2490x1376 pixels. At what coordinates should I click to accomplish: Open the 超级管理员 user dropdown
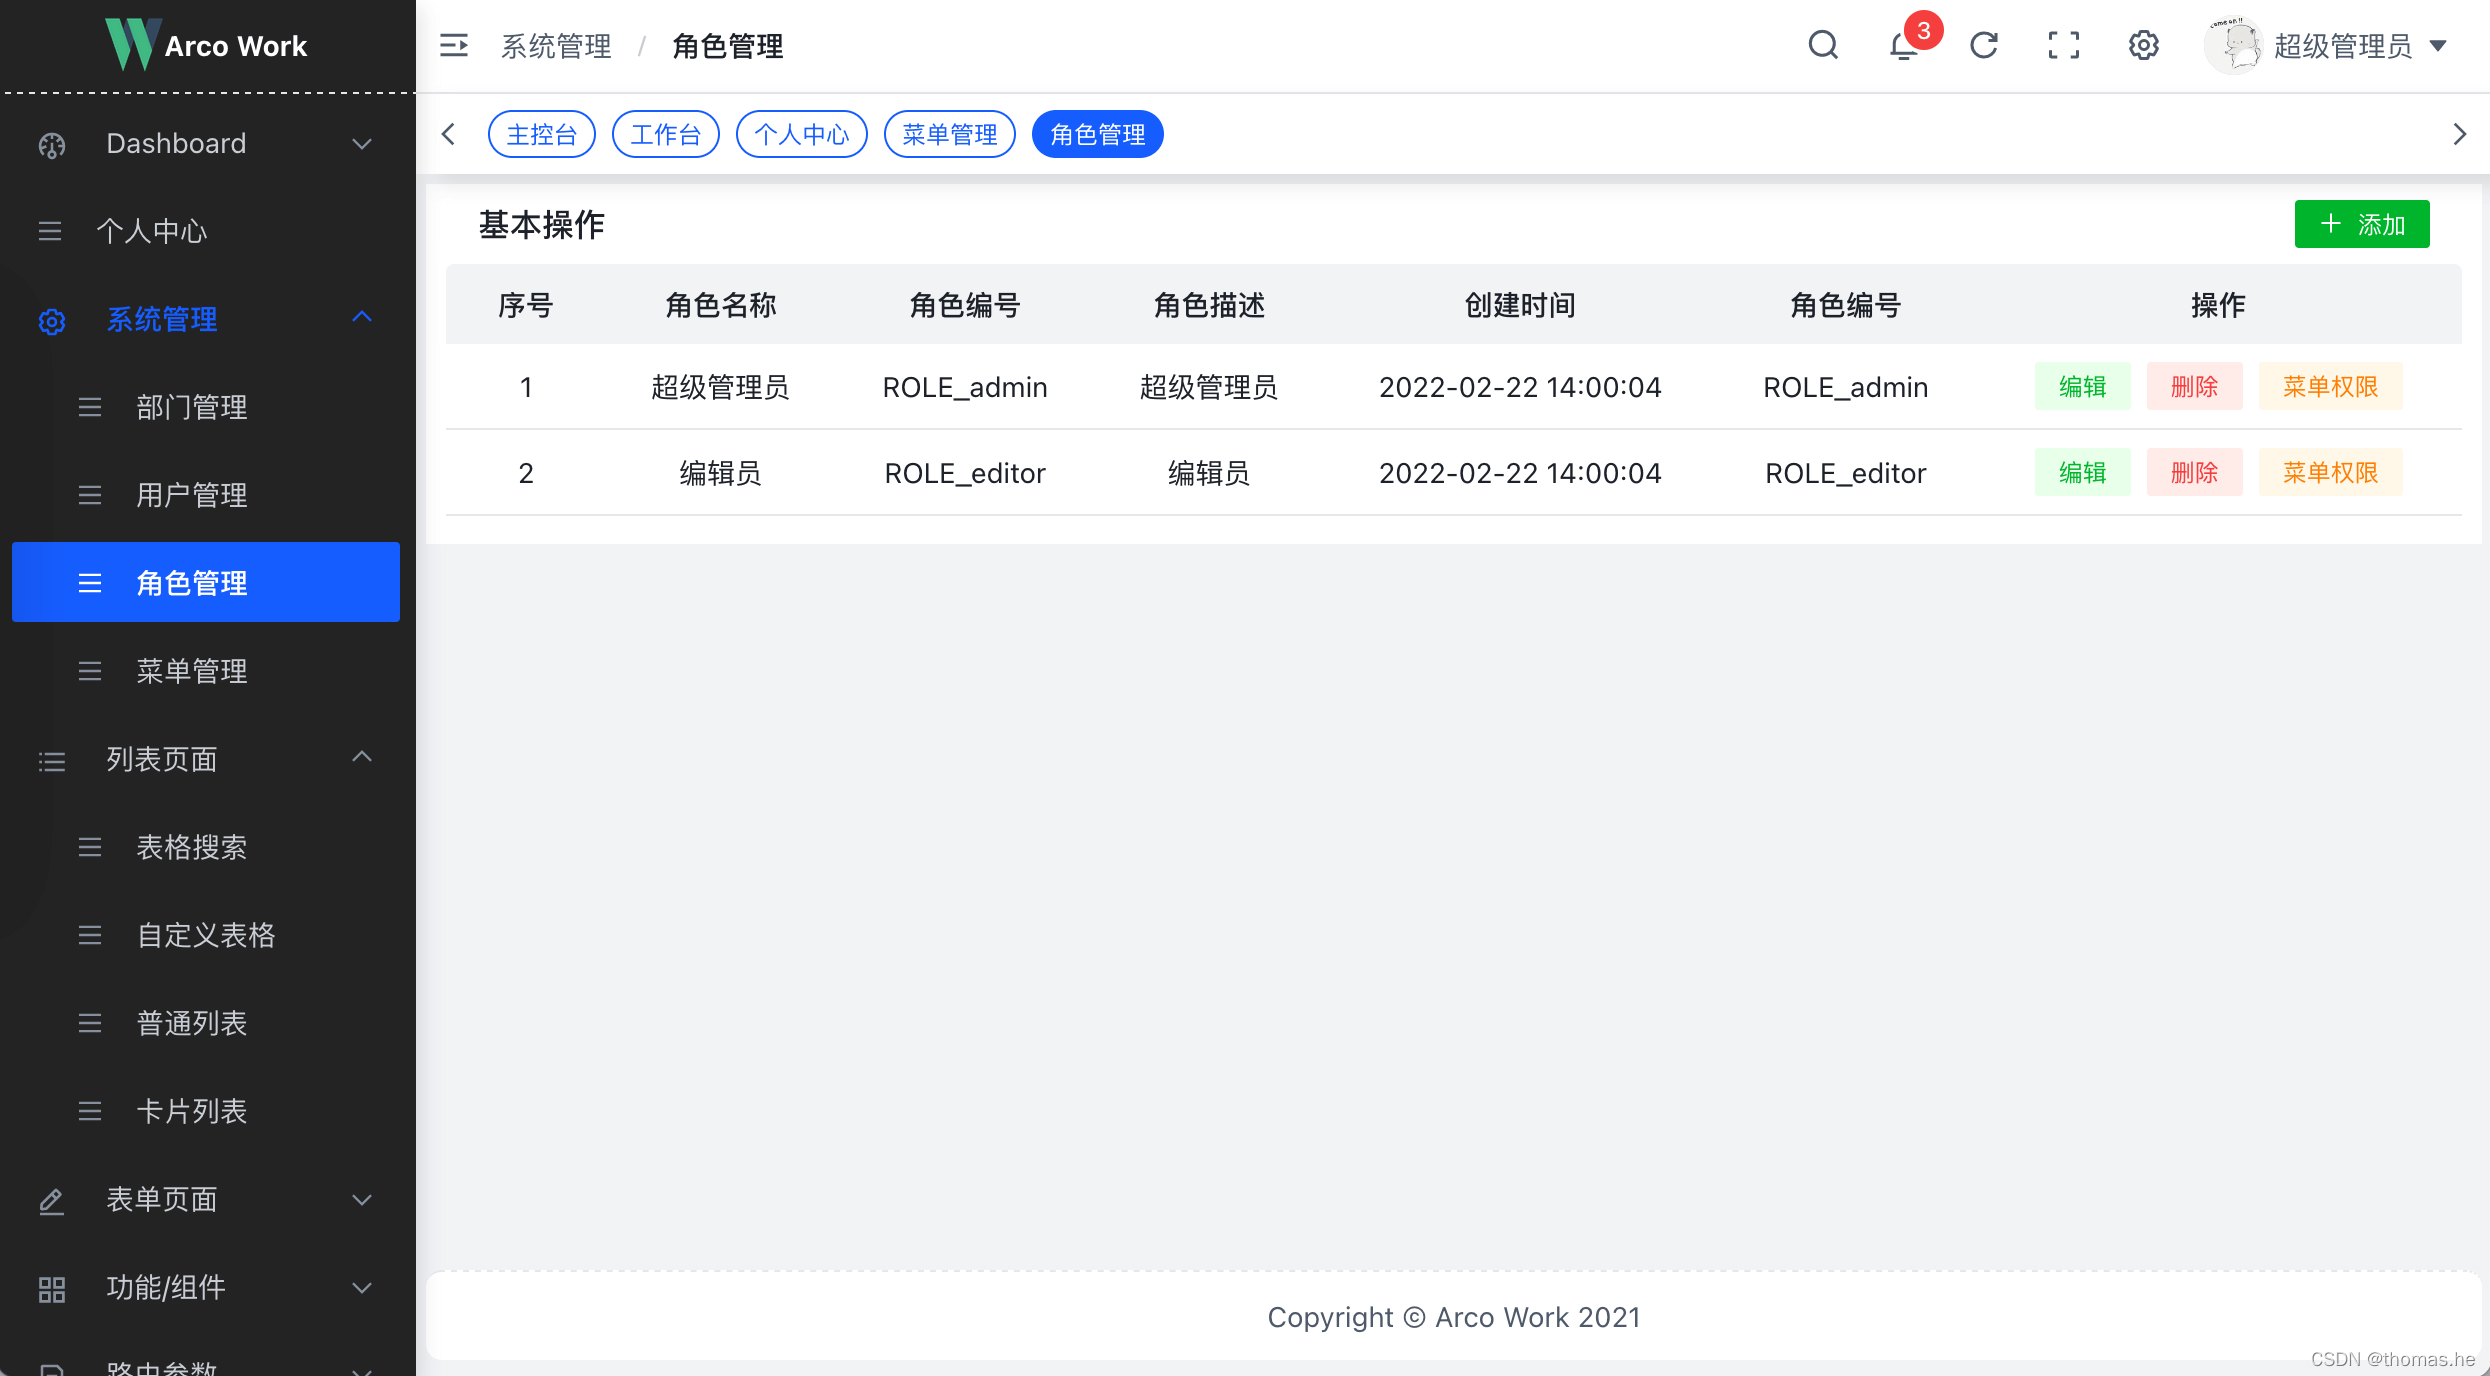(2360, 45)
